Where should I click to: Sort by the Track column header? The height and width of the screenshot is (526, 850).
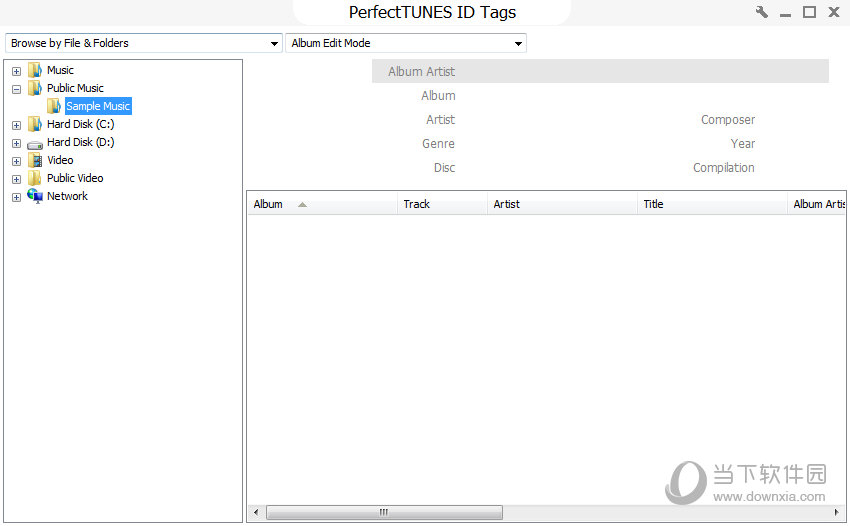(x=442, y=204)
